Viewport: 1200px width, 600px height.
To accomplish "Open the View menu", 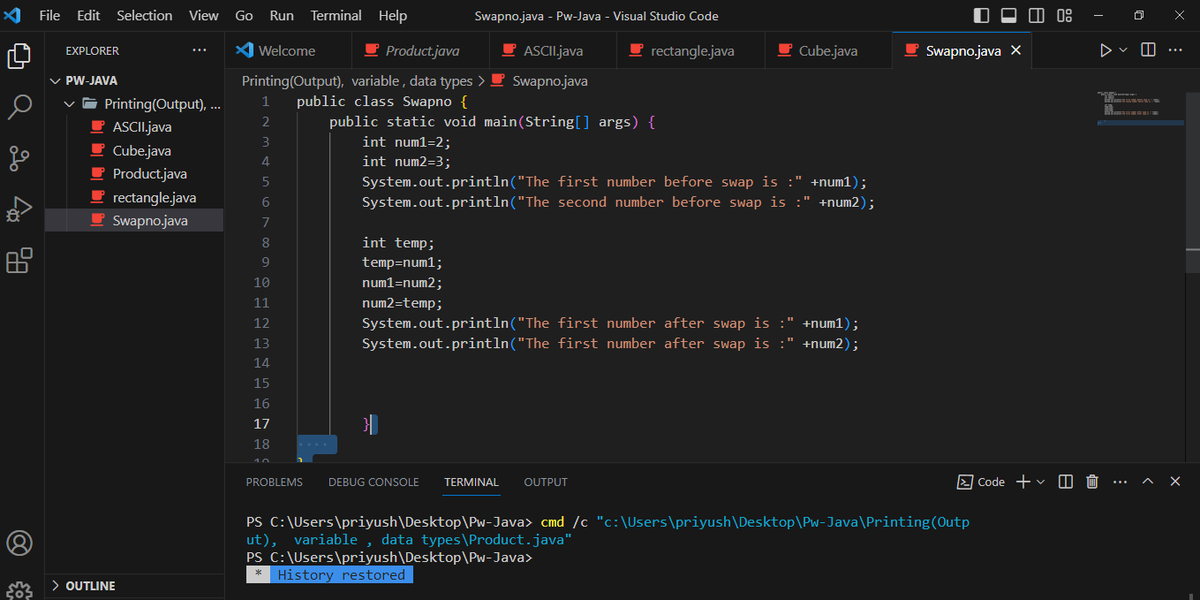I will tap(204, 16).
